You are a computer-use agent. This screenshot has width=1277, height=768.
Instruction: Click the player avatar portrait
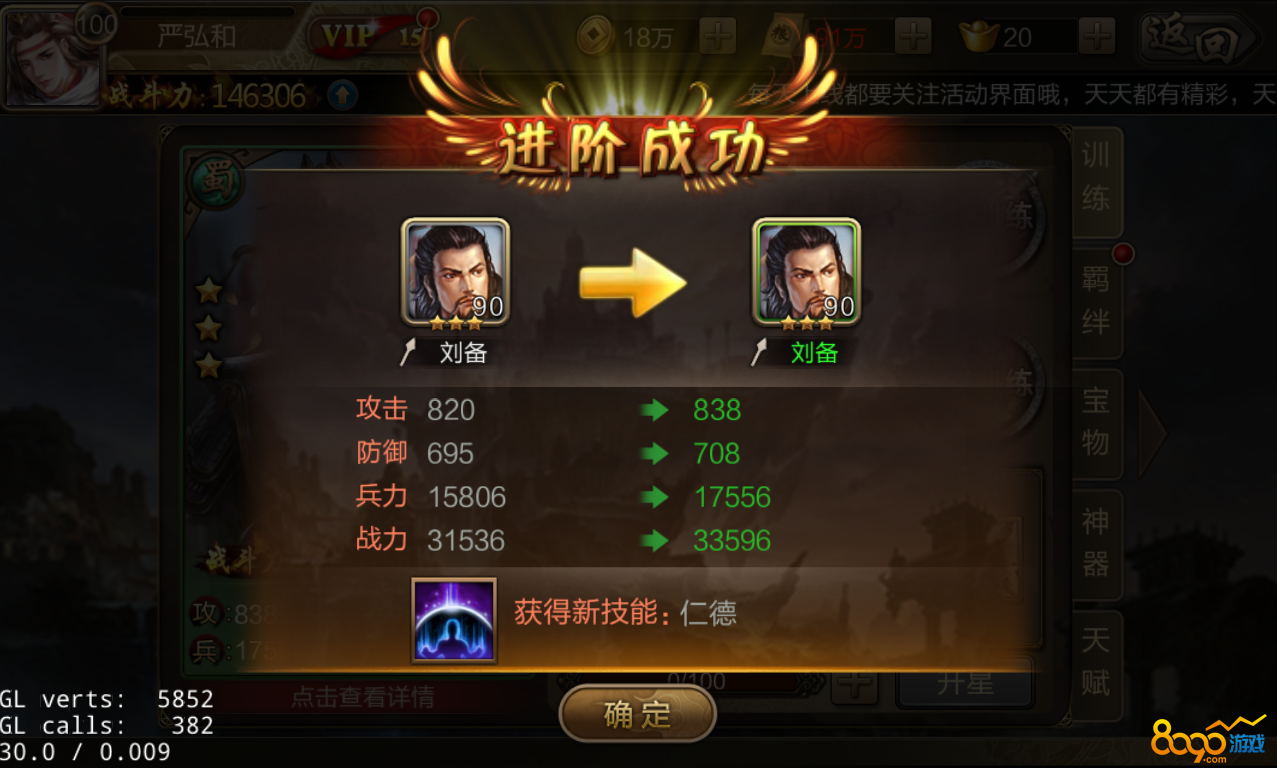52,56
